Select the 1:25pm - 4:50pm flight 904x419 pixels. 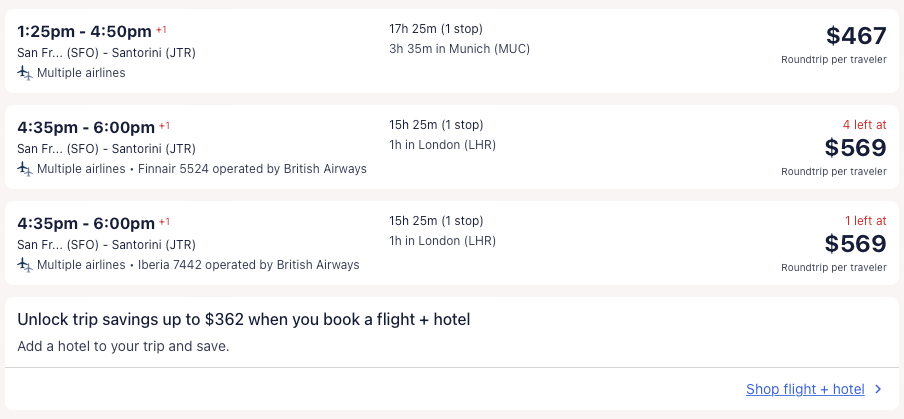click(85, 31)
